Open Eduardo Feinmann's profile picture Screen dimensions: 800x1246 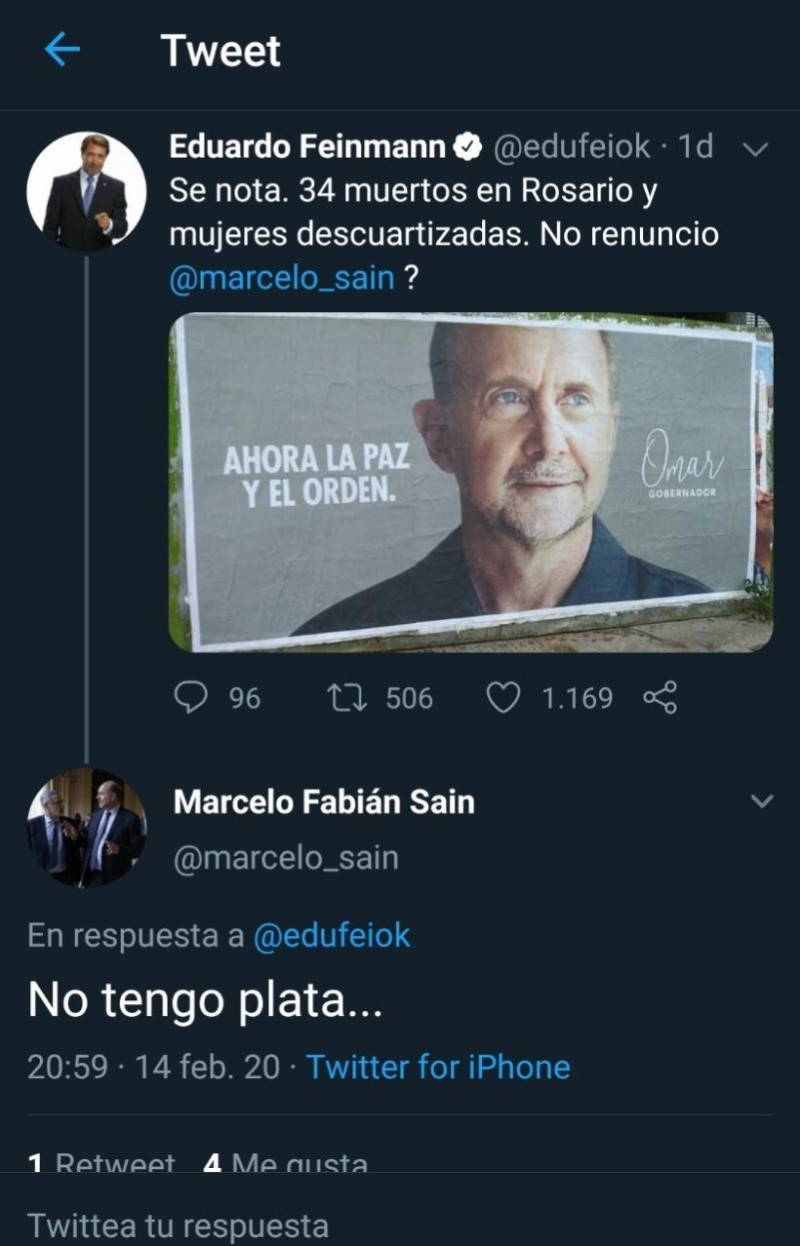click(86, 190)
